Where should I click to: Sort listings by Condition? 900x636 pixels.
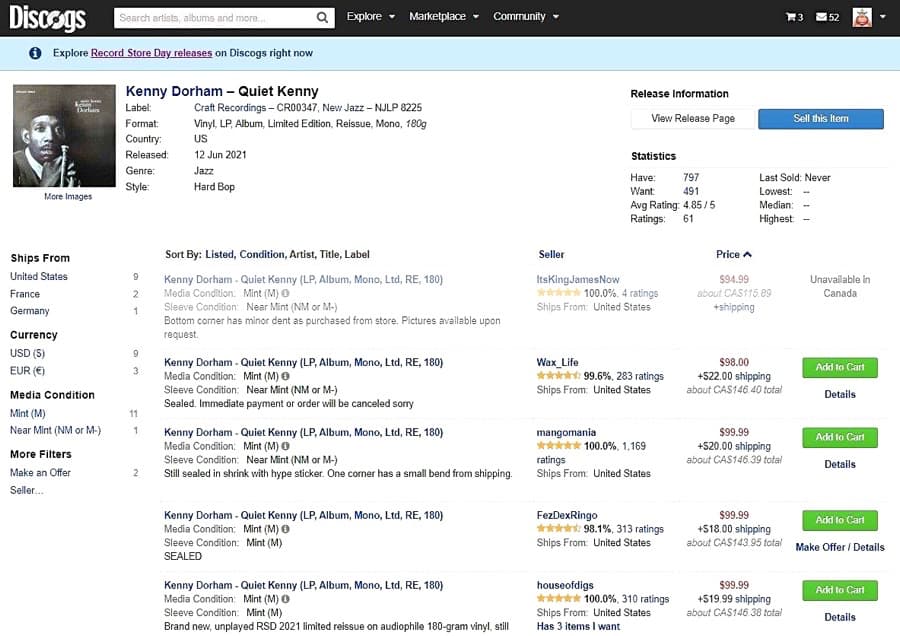tap(261, 255)
